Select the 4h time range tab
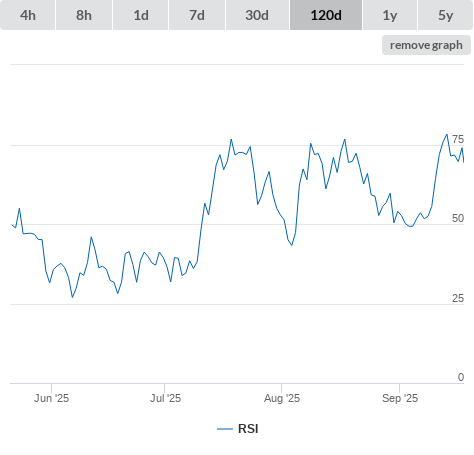Image resolution: width=474 pixels, height=455 pixels. pos(28,15)
